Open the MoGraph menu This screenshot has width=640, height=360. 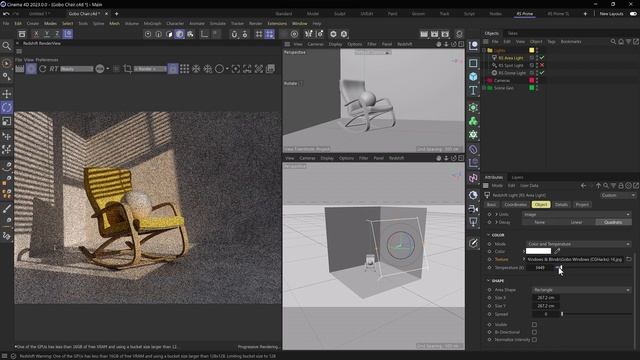[153, 24]
